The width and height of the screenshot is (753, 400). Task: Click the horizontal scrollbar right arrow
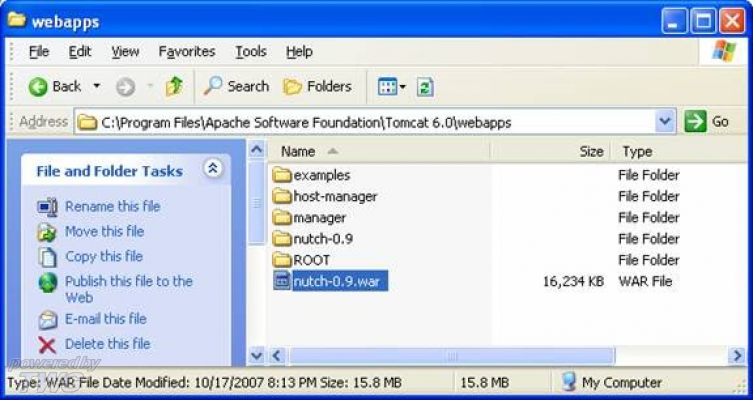pos(736,356)
